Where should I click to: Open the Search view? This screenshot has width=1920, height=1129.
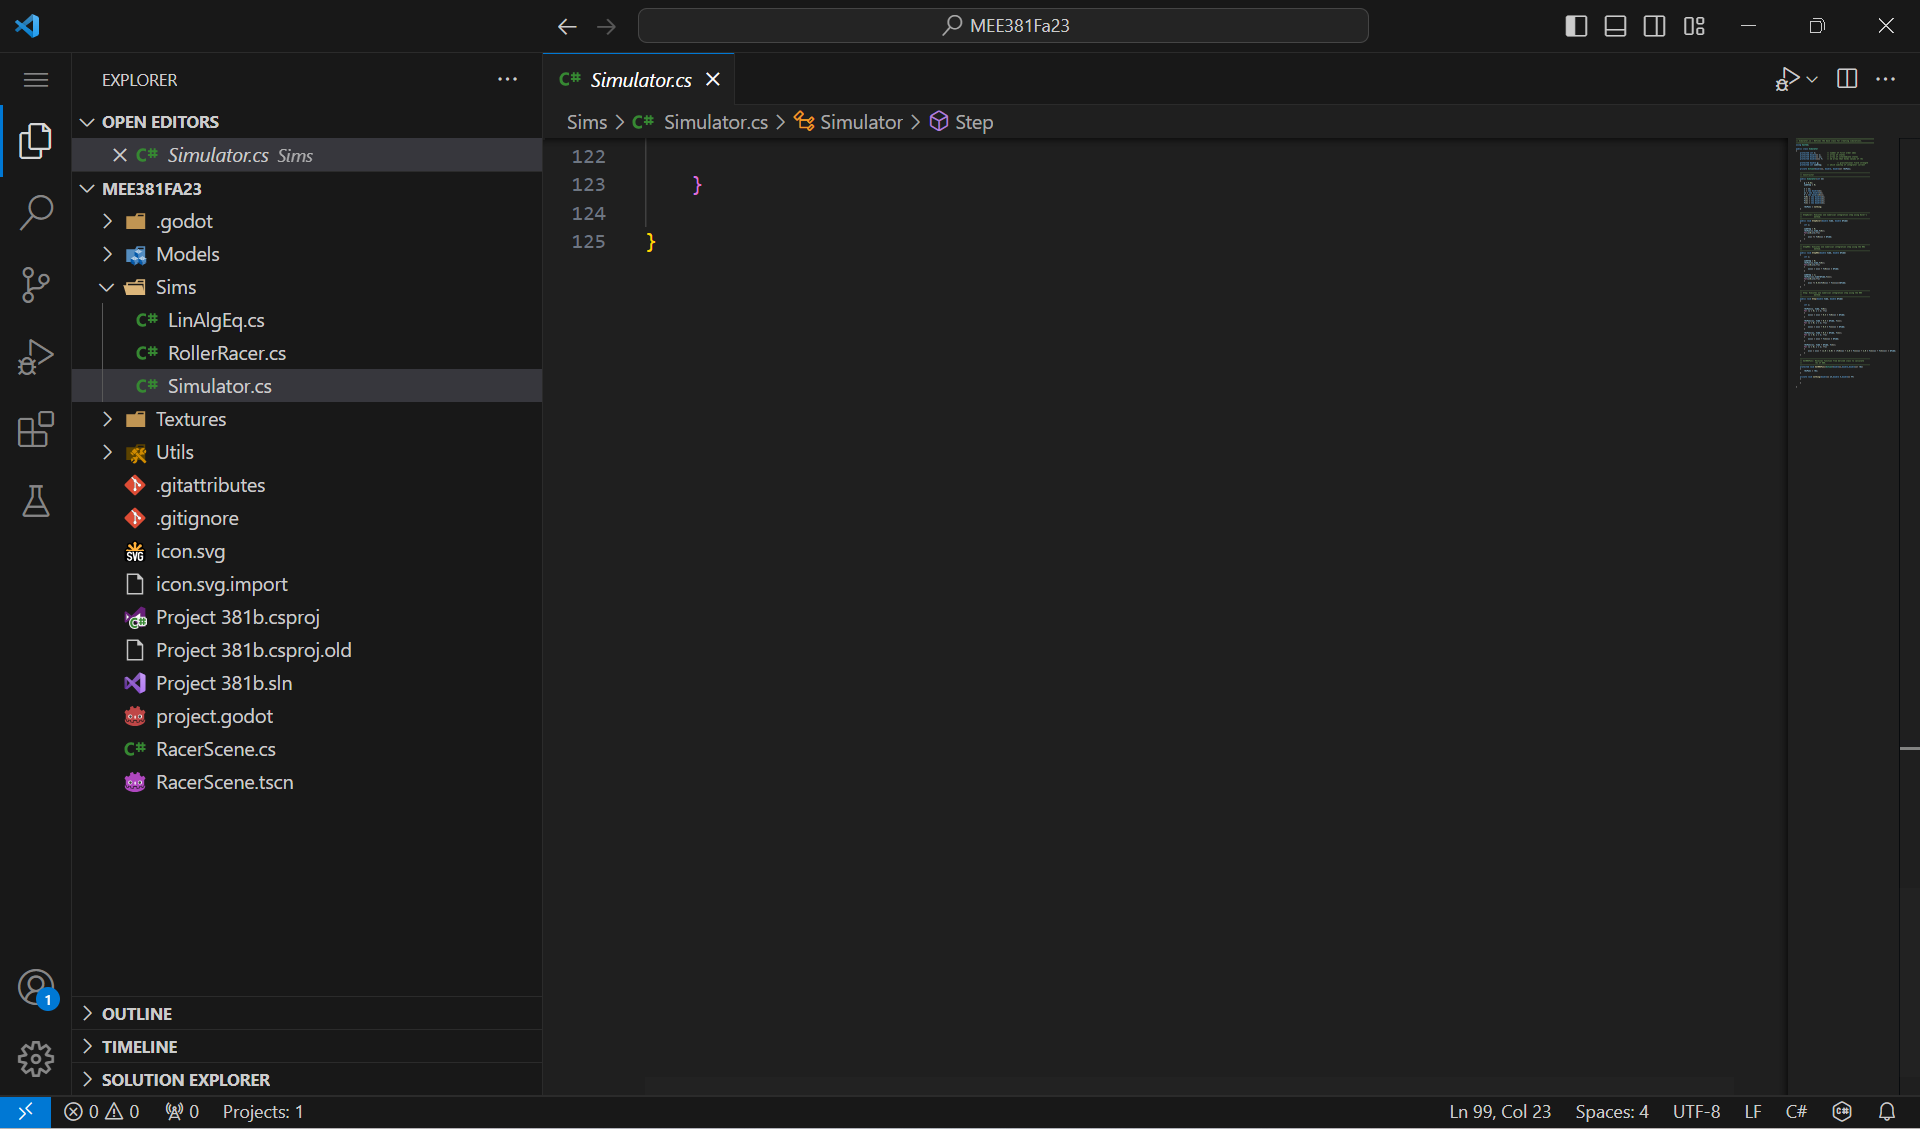[x=36, y=213]
